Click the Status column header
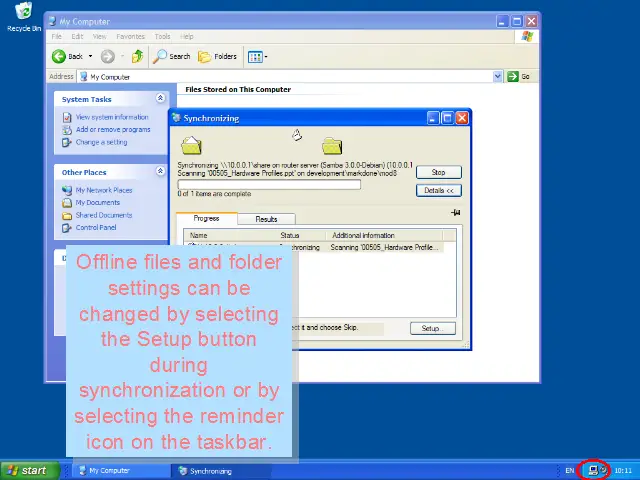The image size is (640, 480). tap(302, 236)
